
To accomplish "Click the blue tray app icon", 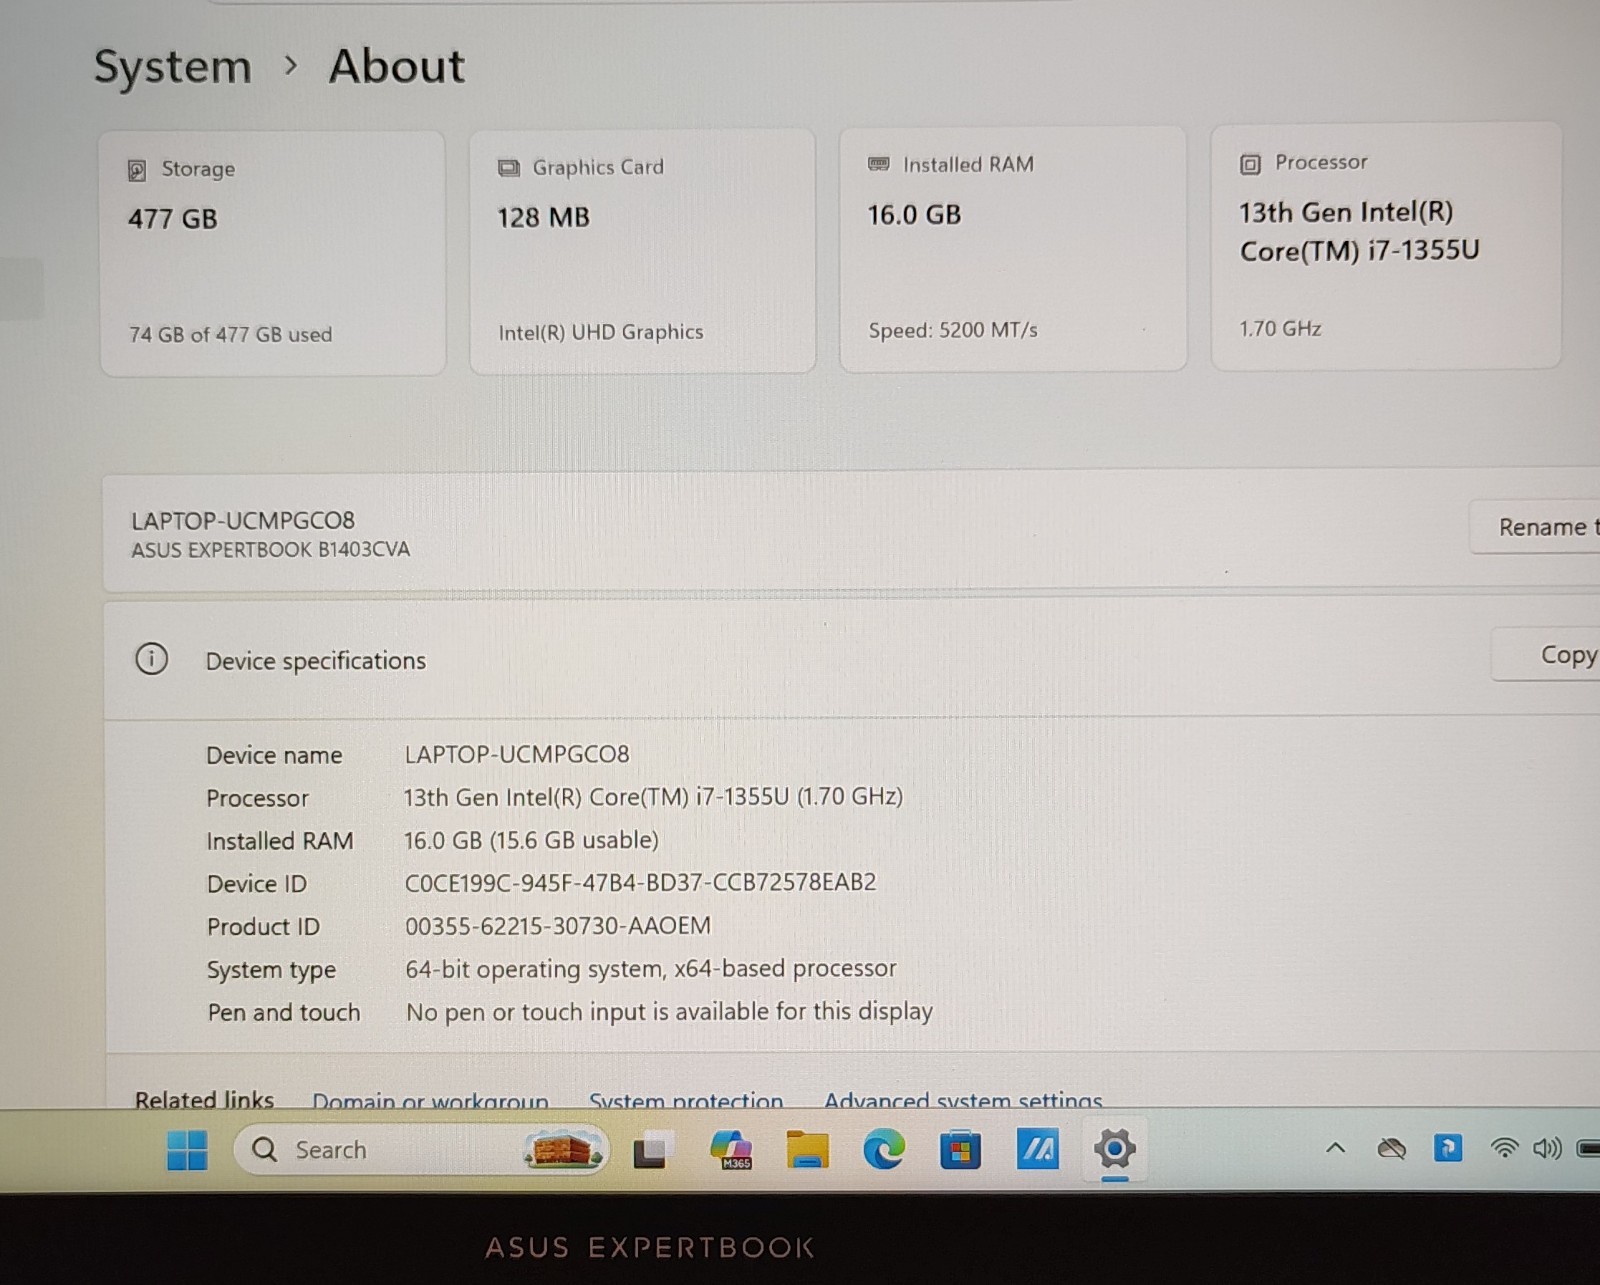I will pos(1447,1148).
